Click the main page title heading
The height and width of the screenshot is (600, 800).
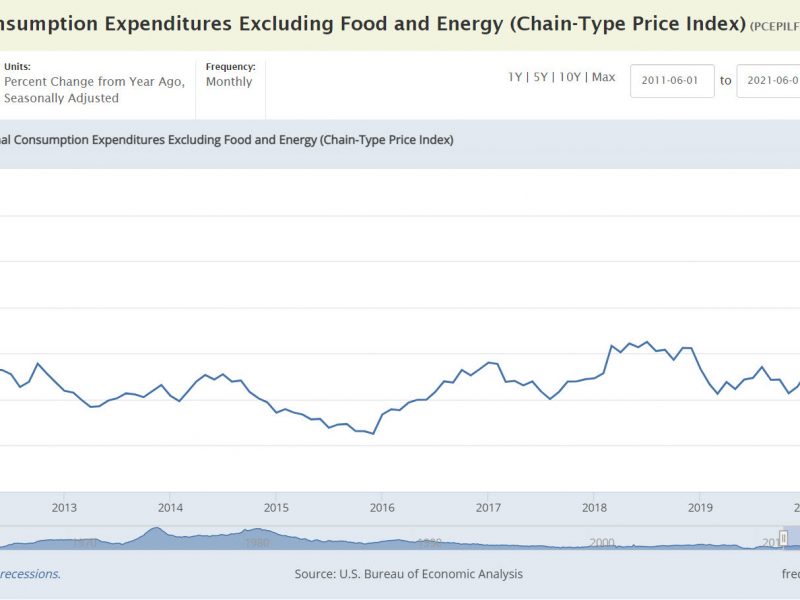coord(372,23)
